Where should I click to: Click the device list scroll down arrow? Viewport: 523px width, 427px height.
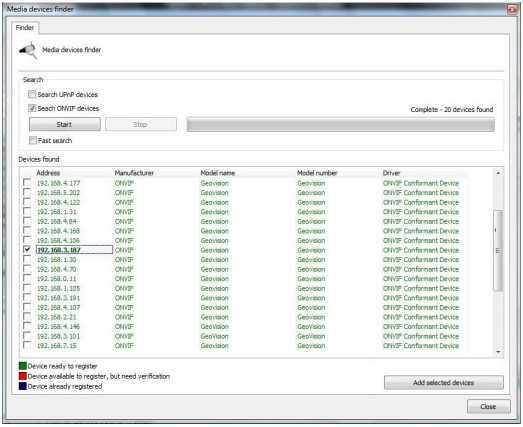pos(498,352)
